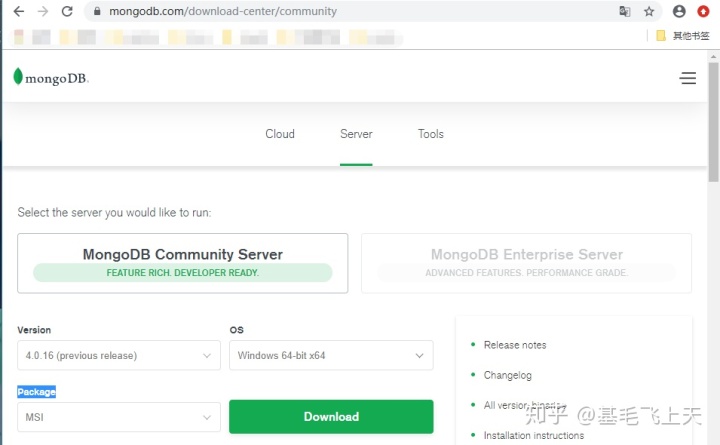720x445 pixels.
Task: Open the translate page icon
Action: coord(624,11)
